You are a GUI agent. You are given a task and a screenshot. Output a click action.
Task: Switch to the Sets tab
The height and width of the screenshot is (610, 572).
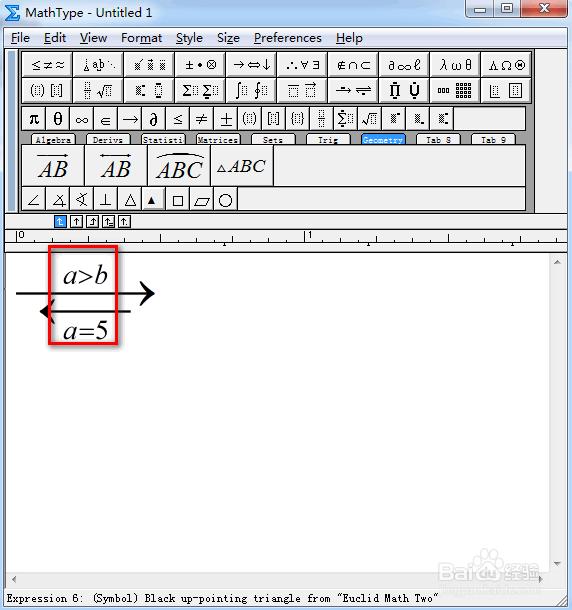tap(273, 140)
